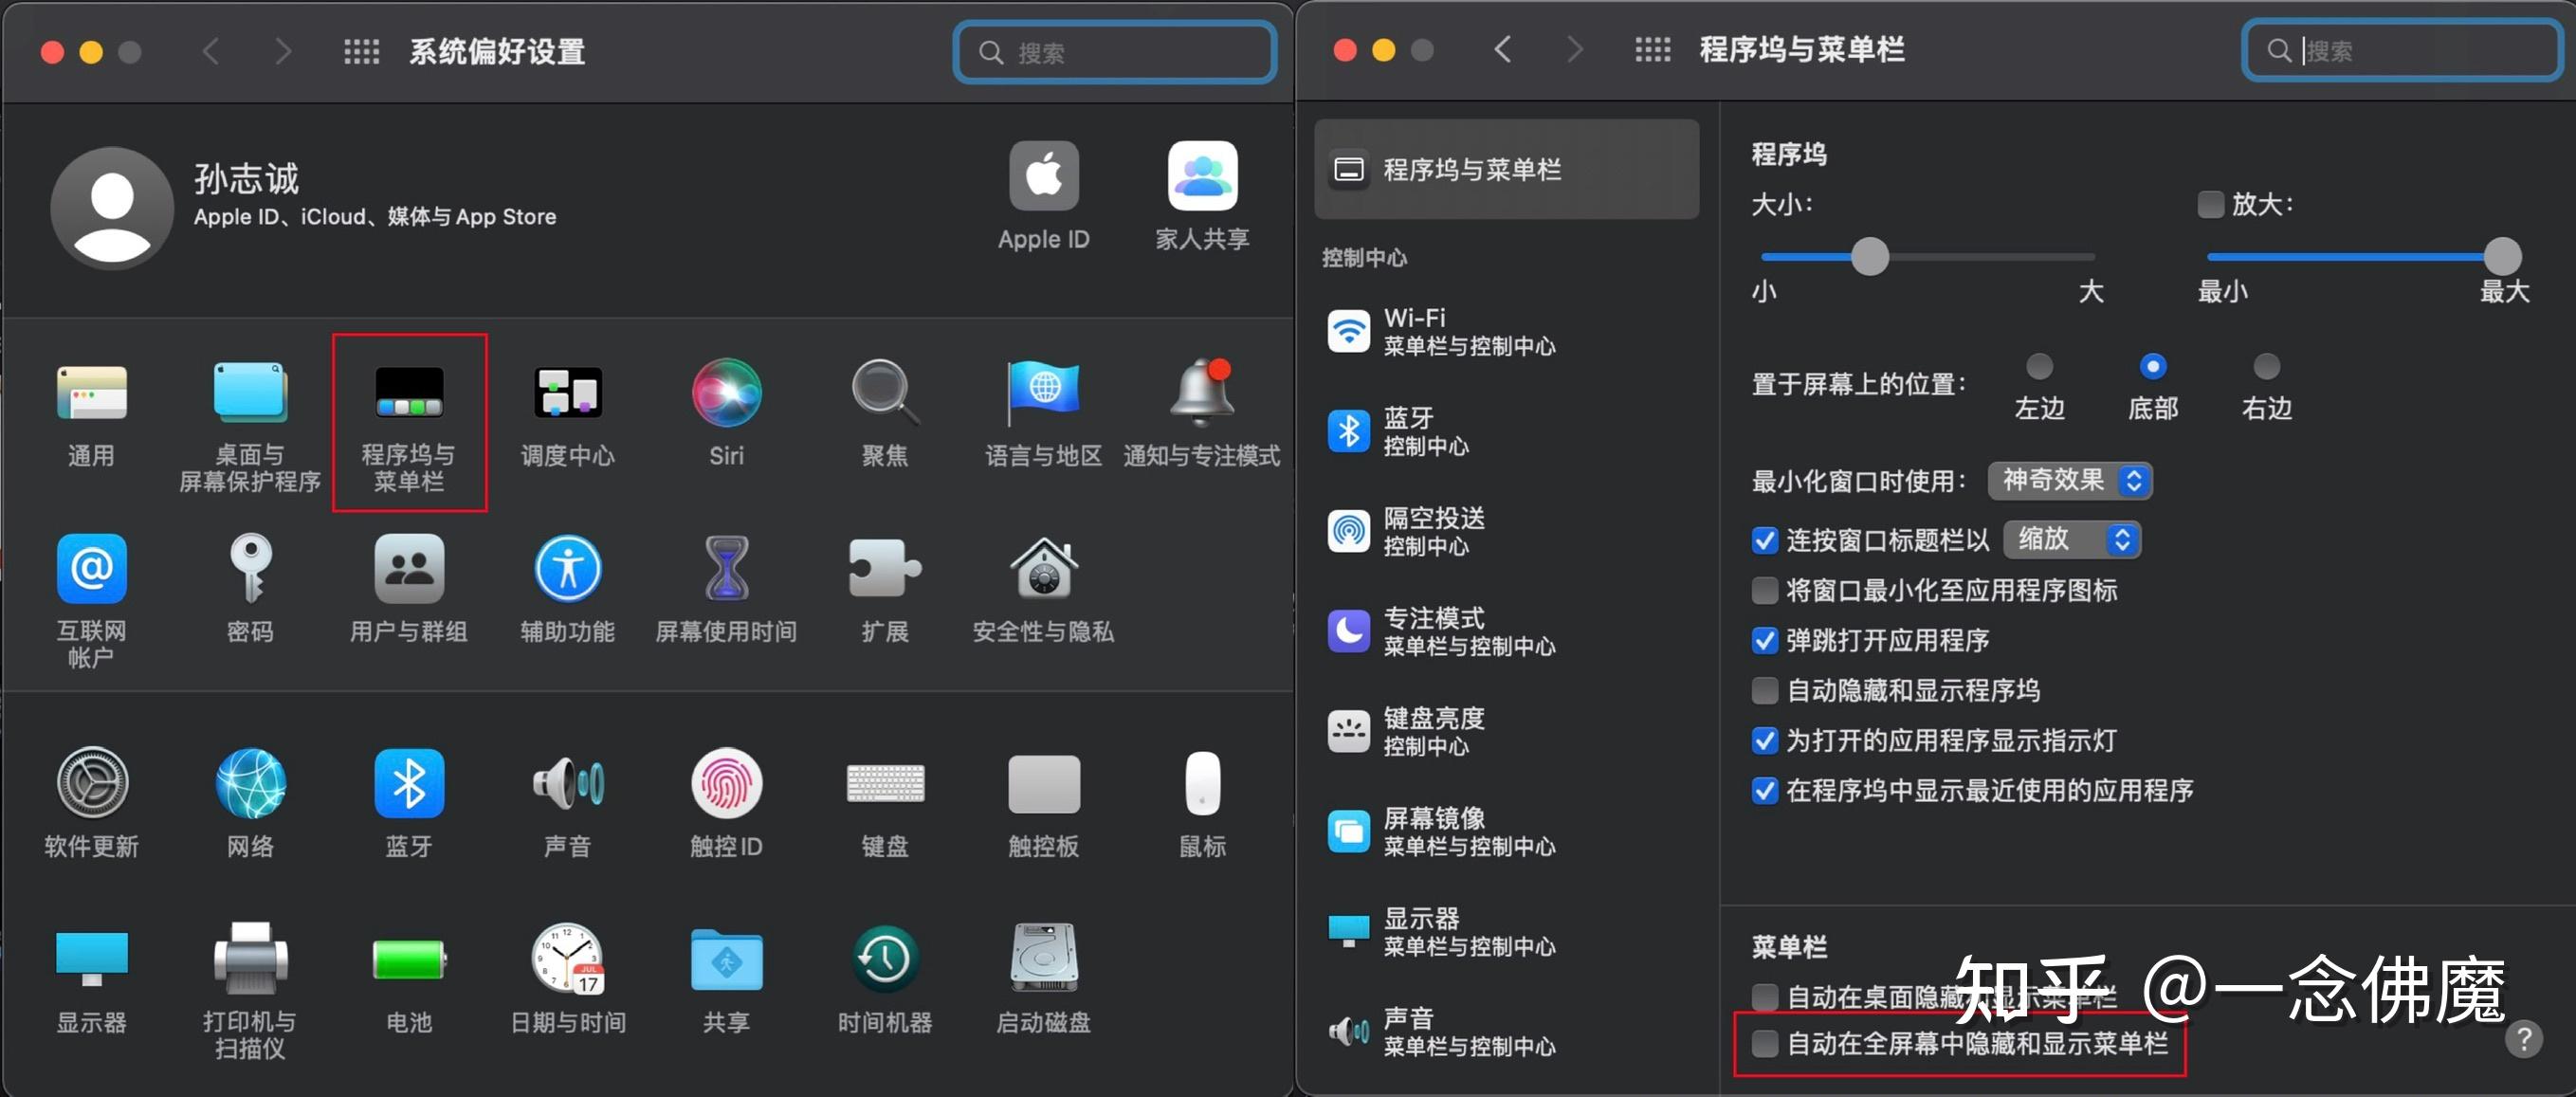Open 共享 folder icon

[726, 960]
